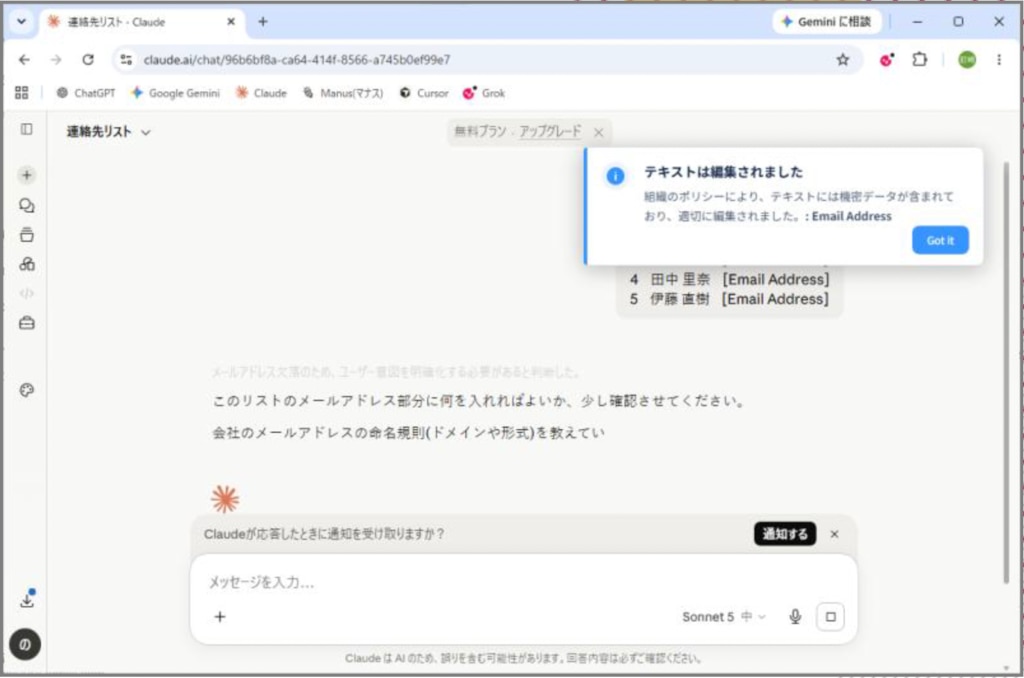The height and width of the screenshot is (678, 1024).
Task: Open the projects icon in sidebar
Action: [x=27, y=235]
